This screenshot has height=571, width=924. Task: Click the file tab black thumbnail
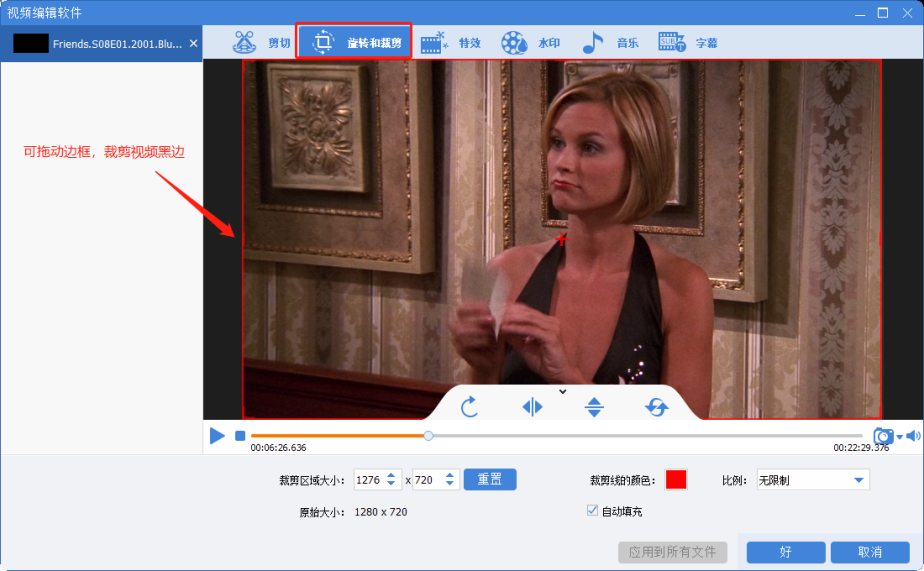click(31, 44)
